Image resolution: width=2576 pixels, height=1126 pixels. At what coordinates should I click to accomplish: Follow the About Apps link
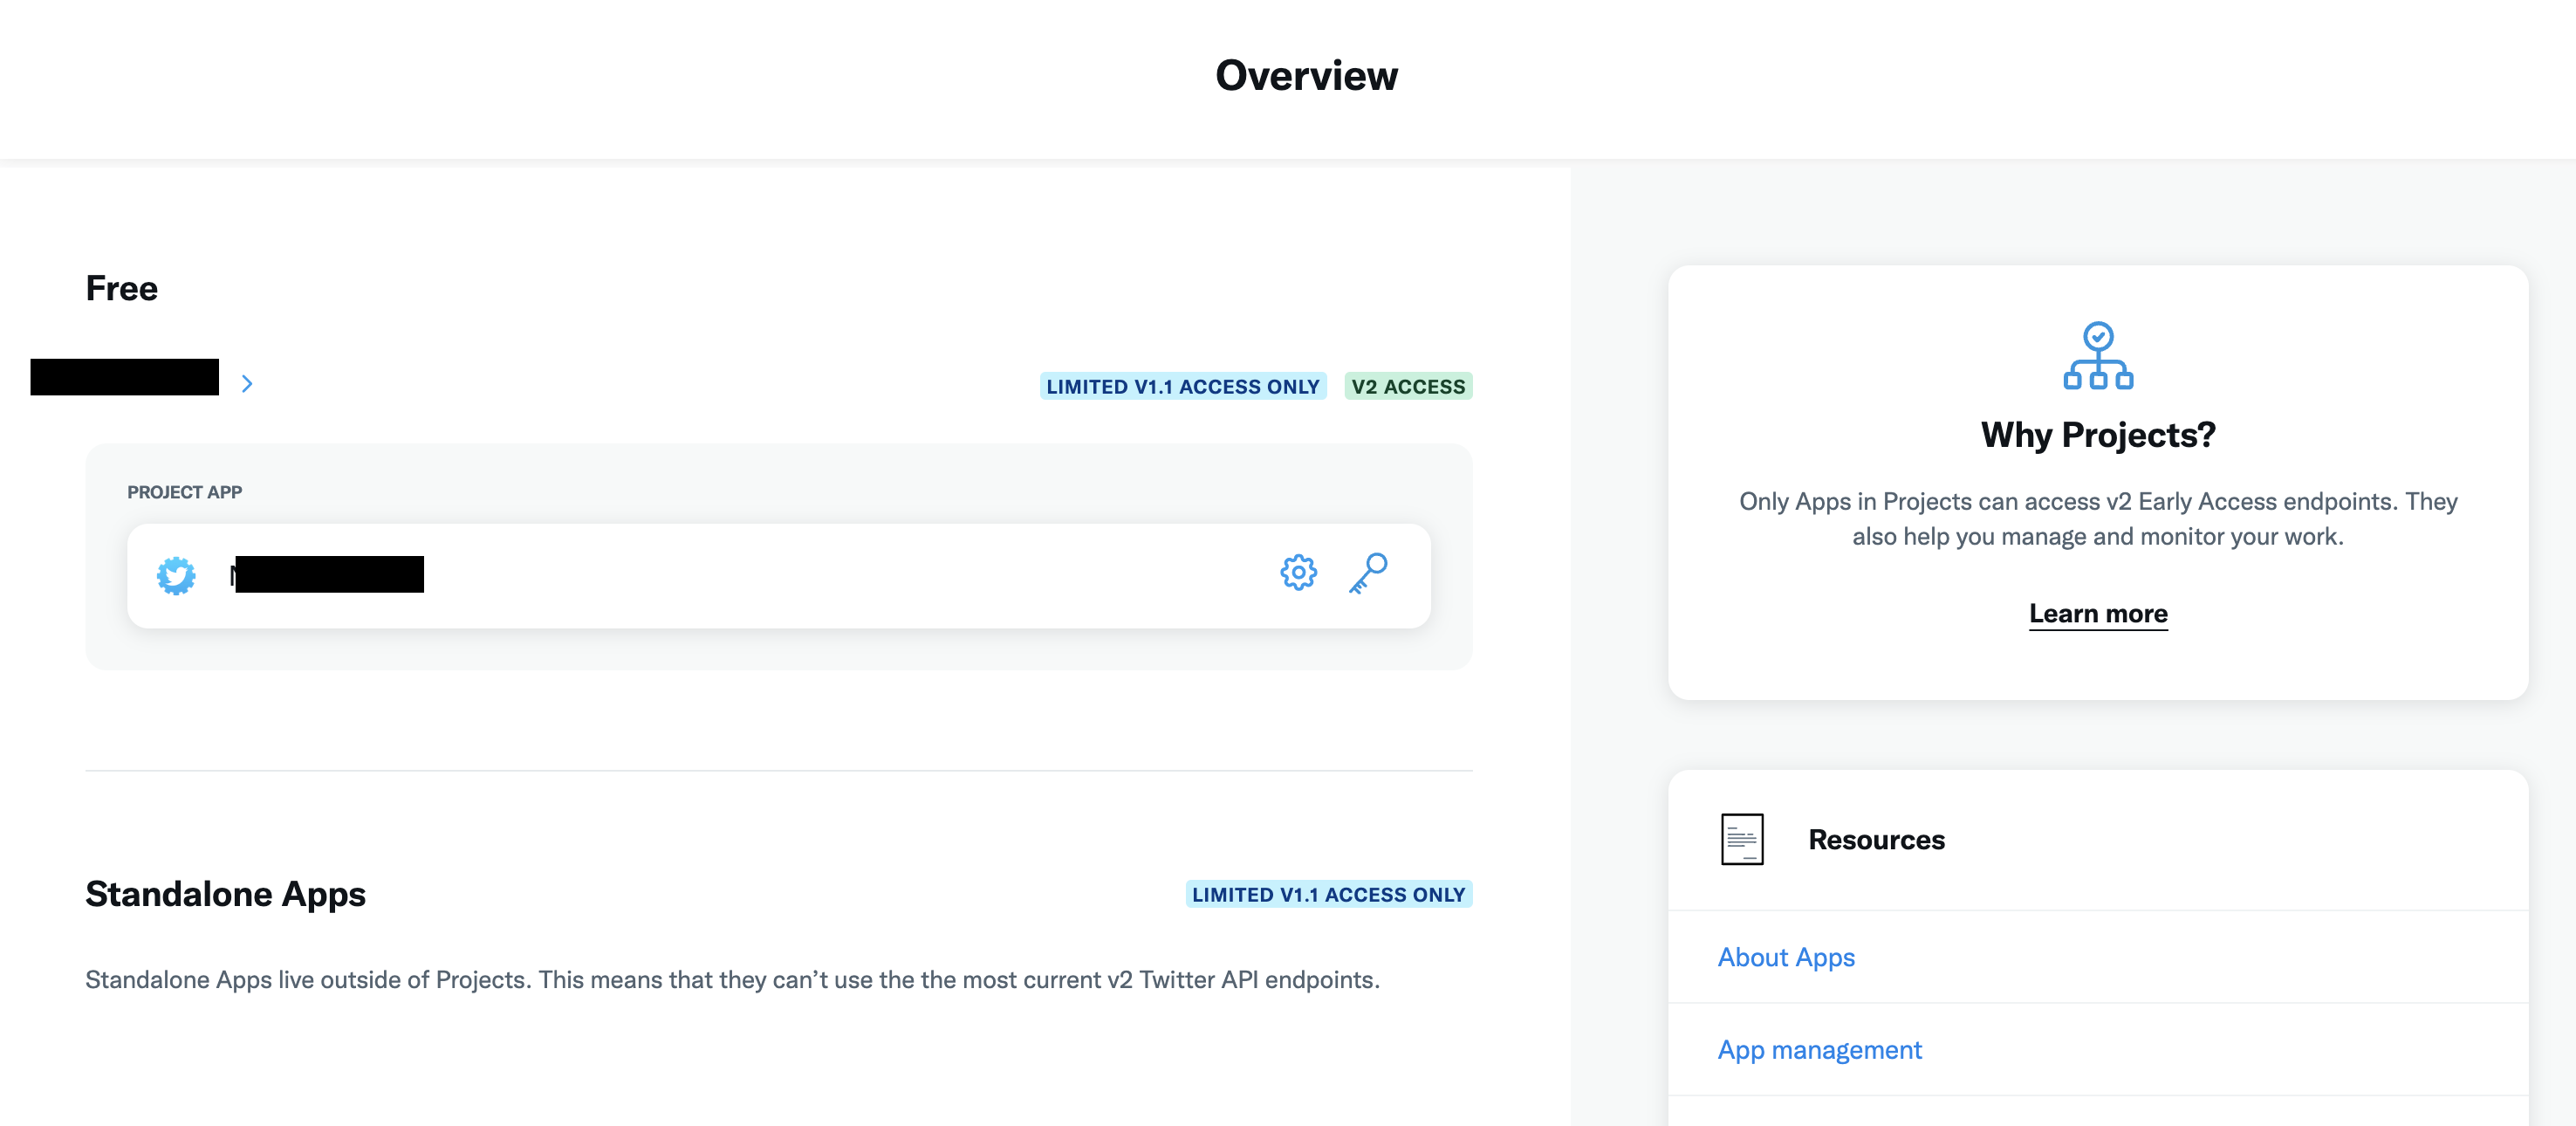[1785, 957]
